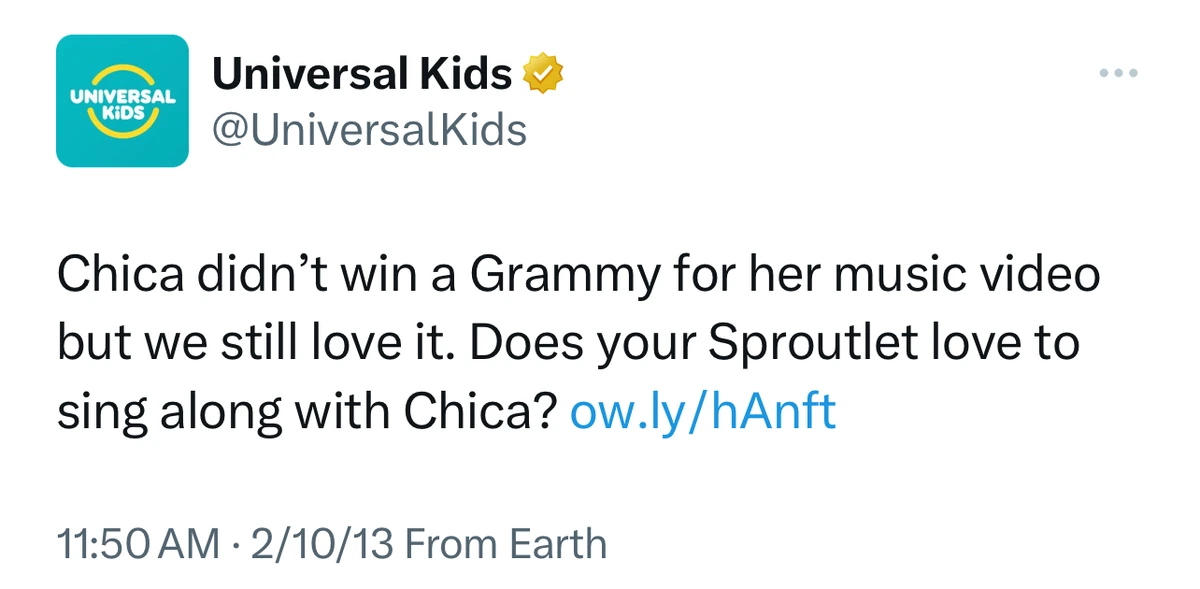Click the verification checkmark next to Universal Kids
The width and height of the screenshot is (1200, 589).
(545, 71)
